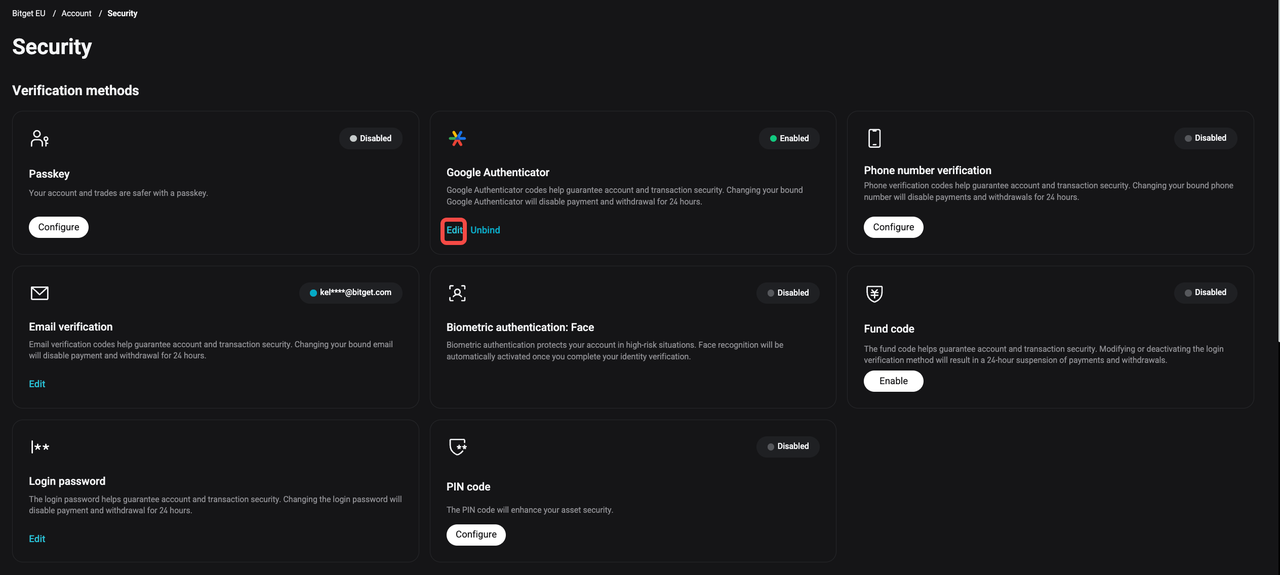Configure the PIN code
The image size is (1280, 575).
pyautogui.click(x=476, y=535)
